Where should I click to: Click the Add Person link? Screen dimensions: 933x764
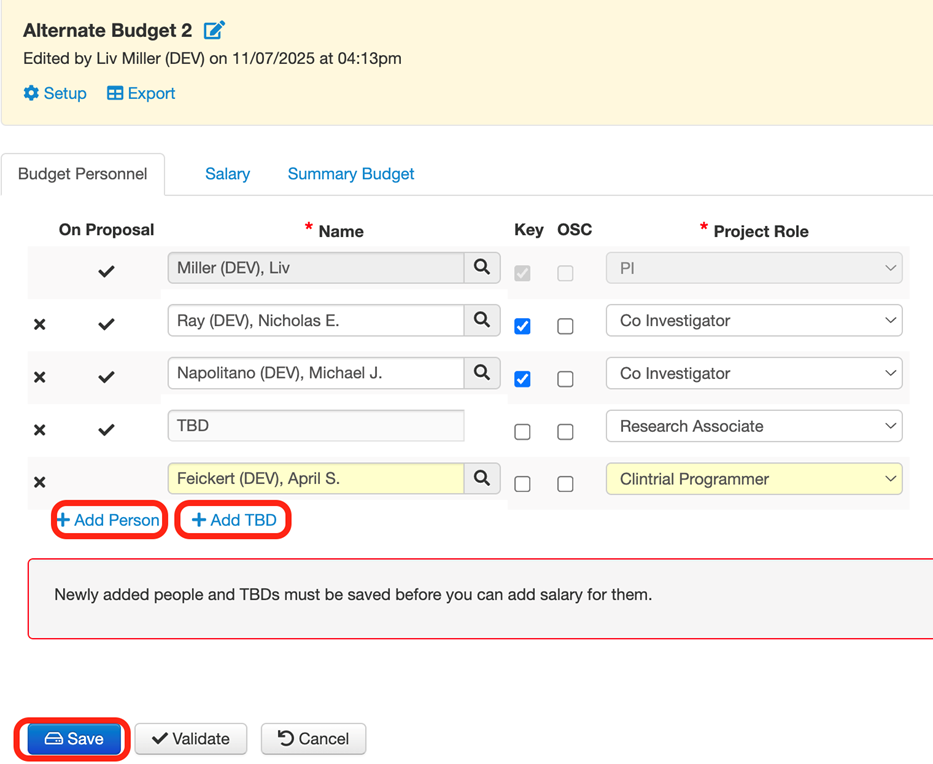108,520
